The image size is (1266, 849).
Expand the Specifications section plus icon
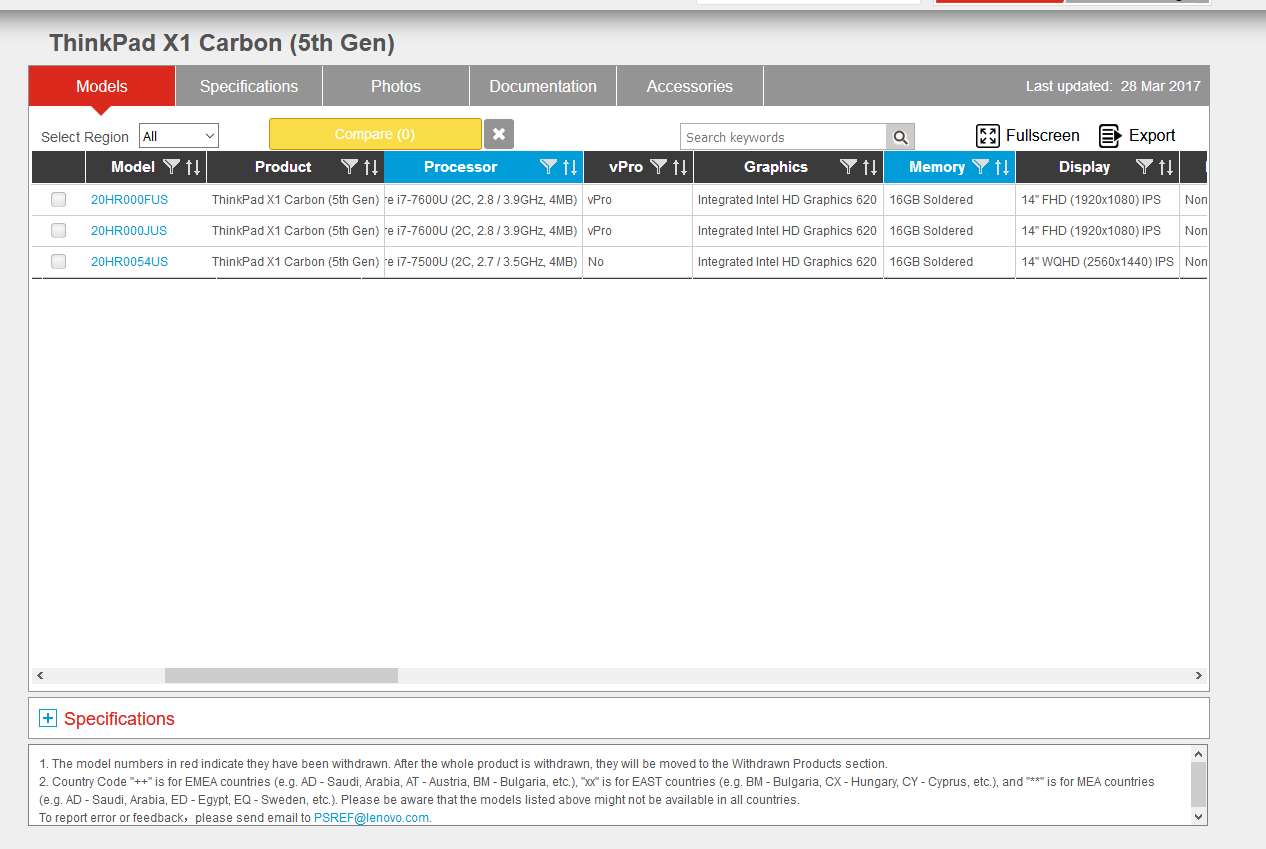click(x=48, y=718)
